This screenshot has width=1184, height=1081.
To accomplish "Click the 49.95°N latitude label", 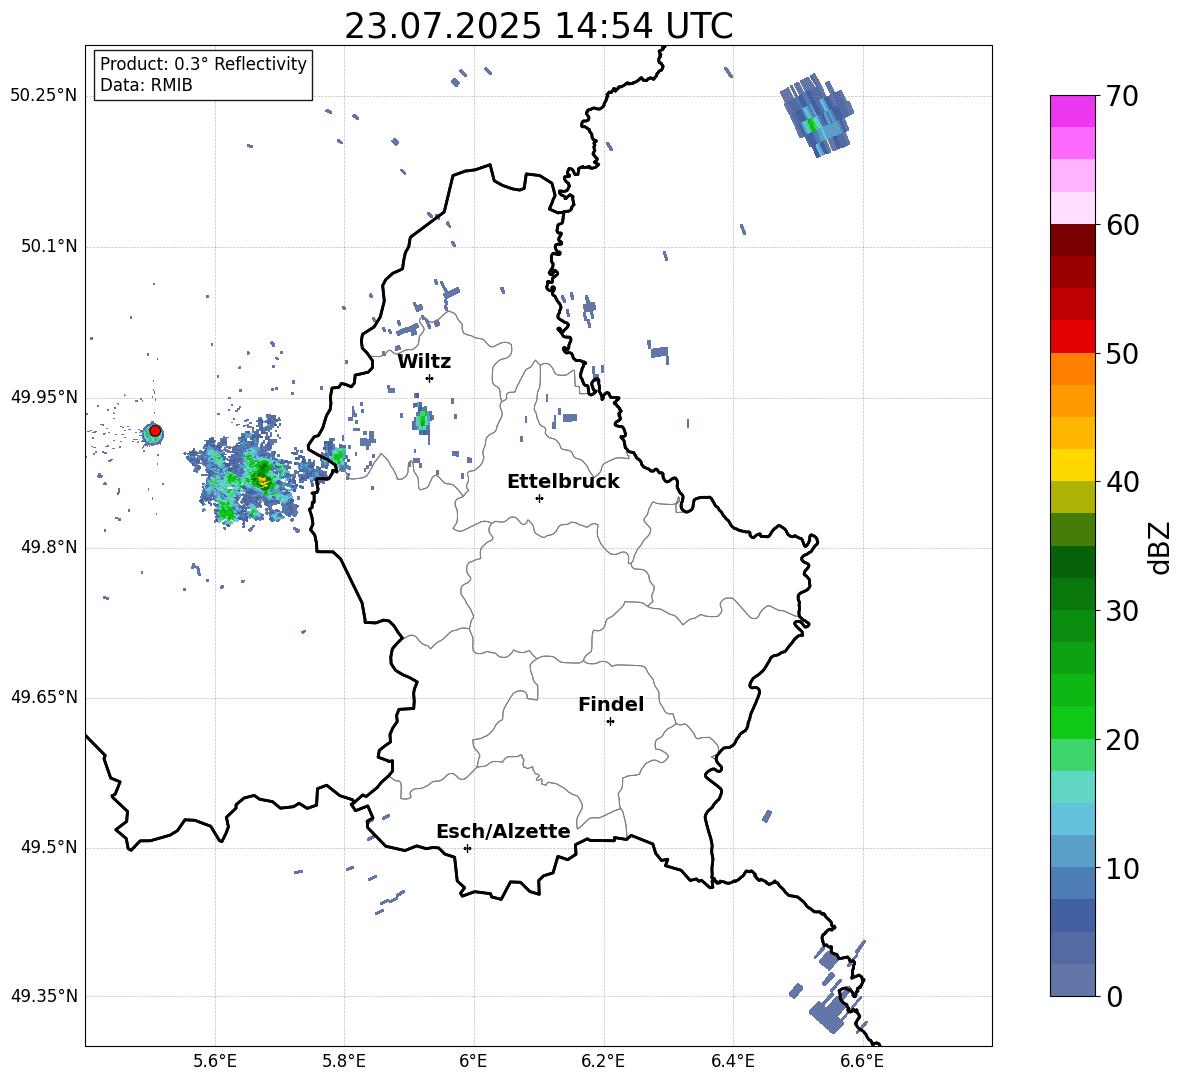I will click(x=44, y=397).
